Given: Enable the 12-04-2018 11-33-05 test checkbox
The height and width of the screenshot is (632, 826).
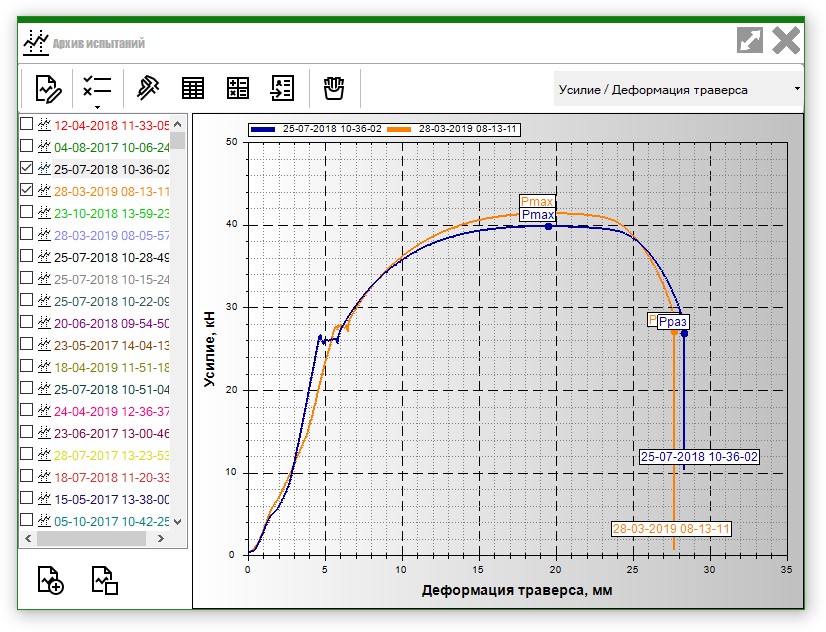Looking at the screenshot, I should coord(26,124).
